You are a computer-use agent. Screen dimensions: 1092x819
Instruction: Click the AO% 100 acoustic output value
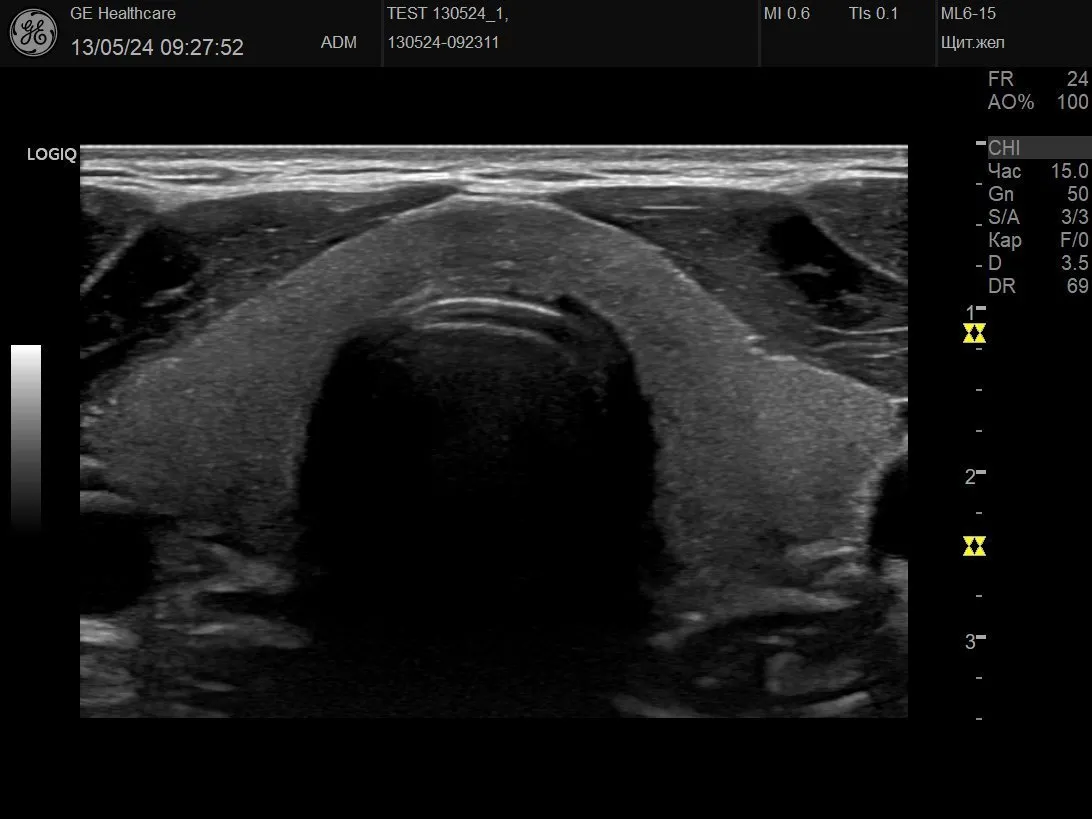click(x=1037, y=102)
